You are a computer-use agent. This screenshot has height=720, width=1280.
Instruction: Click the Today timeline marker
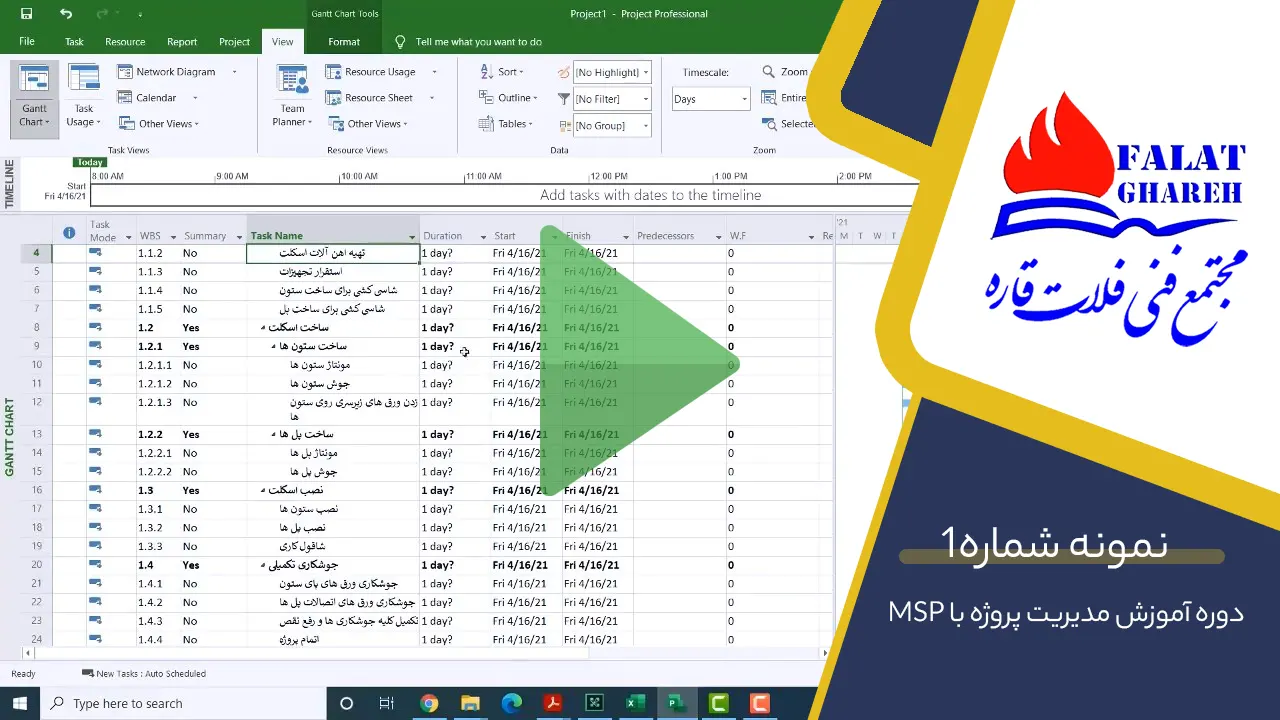[90, 162]
